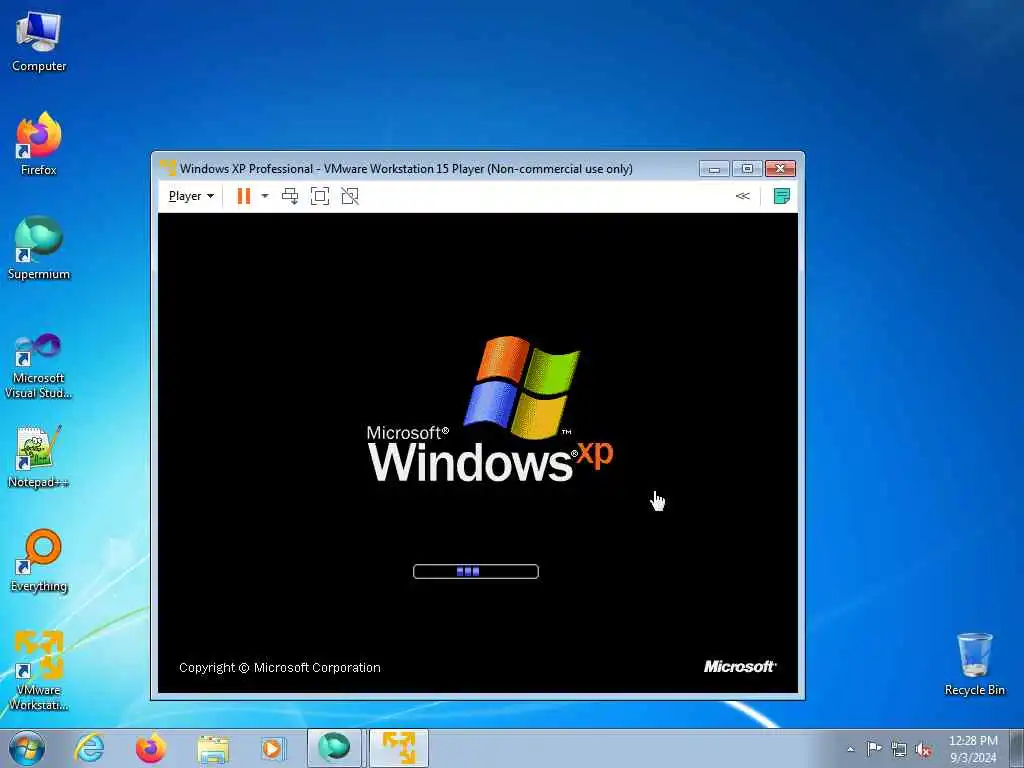Open Windows Explorer from taskbar
Screen dimensions: 1024x768
tap(213, 749)
